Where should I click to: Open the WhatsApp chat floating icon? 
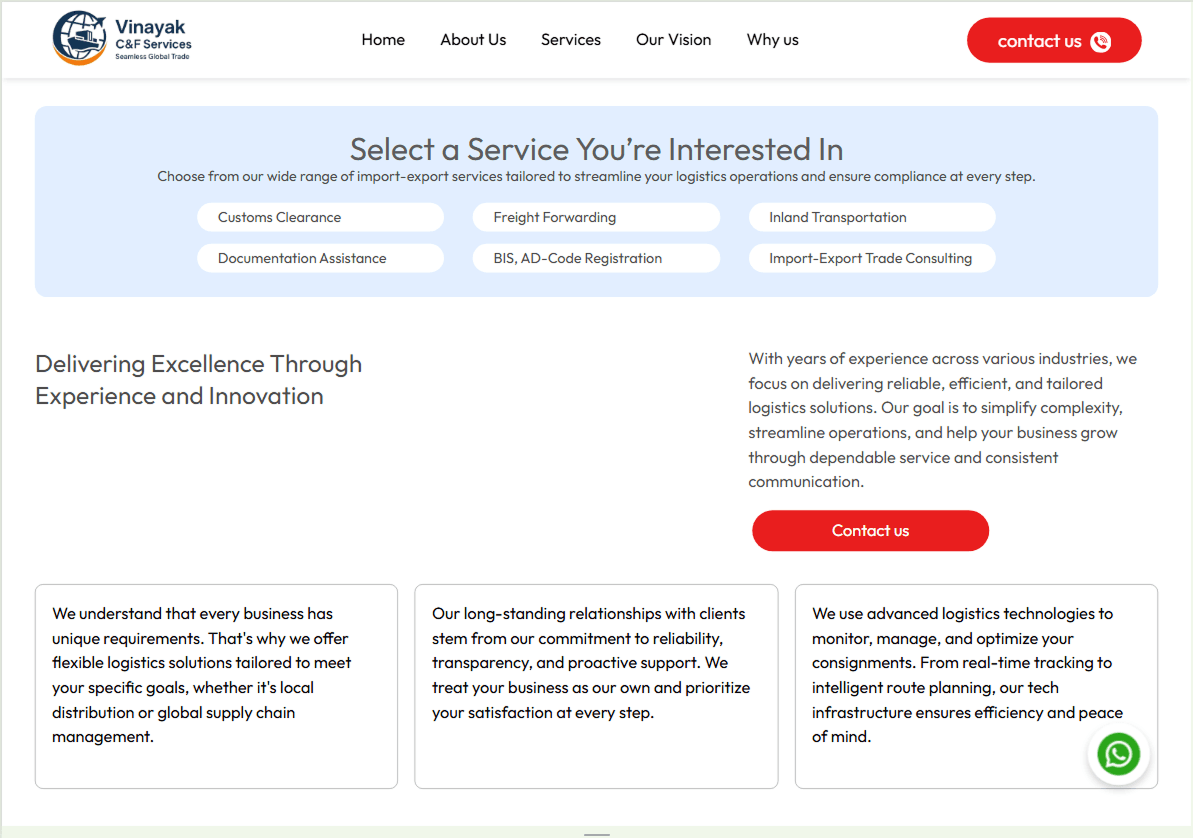point(1118,754)
